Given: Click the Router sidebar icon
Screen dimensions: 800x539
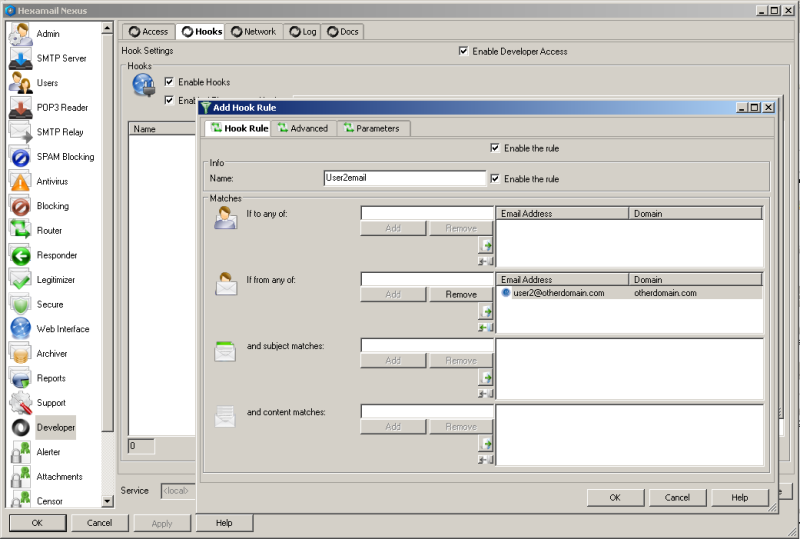Looking at the screenshot, I should click(x=21, y=231).
